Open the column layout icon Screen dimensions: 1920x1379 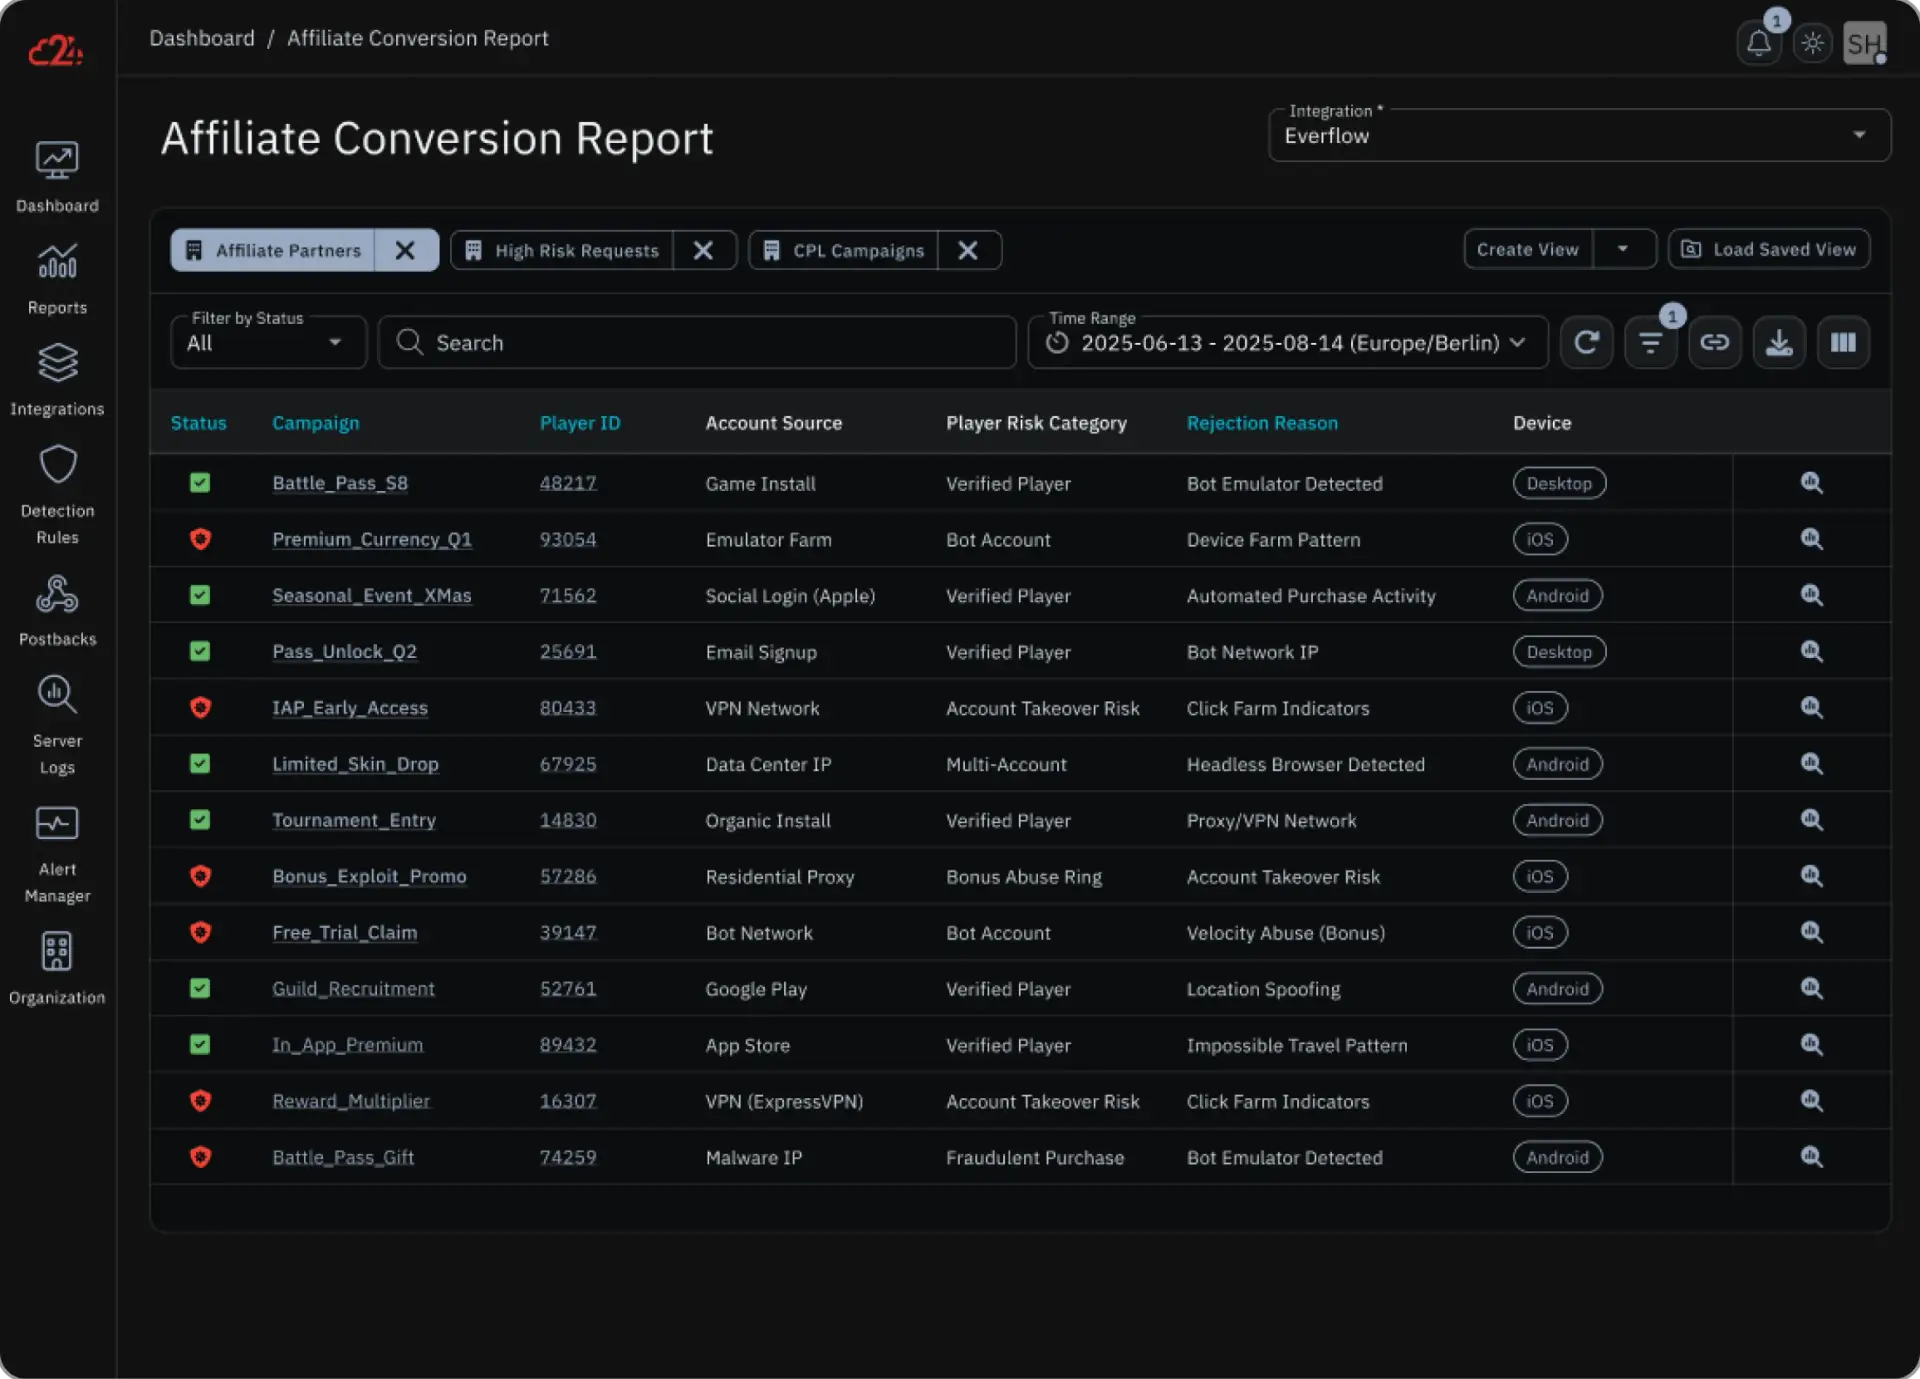[1842, 343]
